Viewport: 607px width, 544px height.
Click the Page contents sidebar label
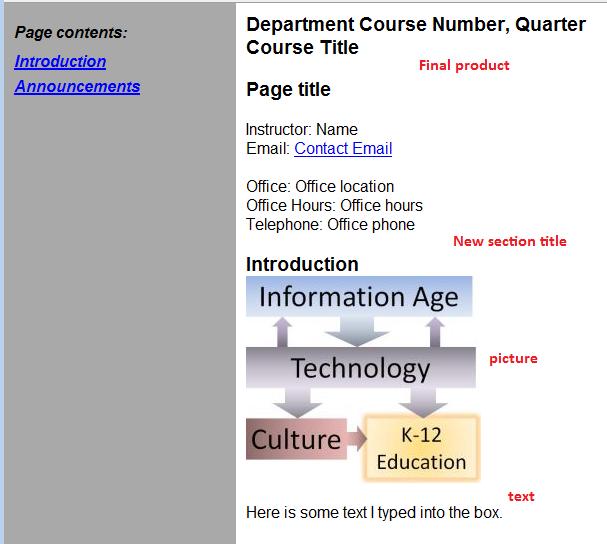(x=71, y=33)
